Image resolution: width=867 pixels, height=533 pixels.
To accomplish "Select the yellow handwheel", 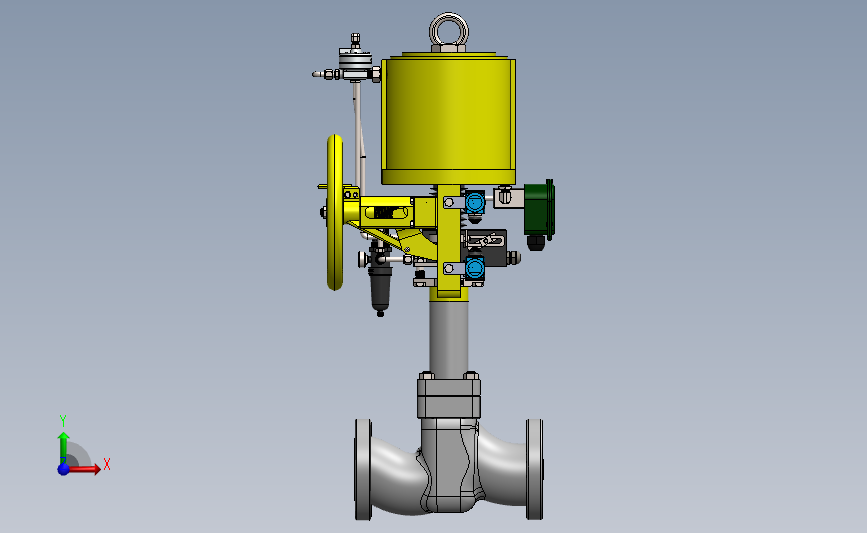I will pyautogui.click(x=335, y=212).
